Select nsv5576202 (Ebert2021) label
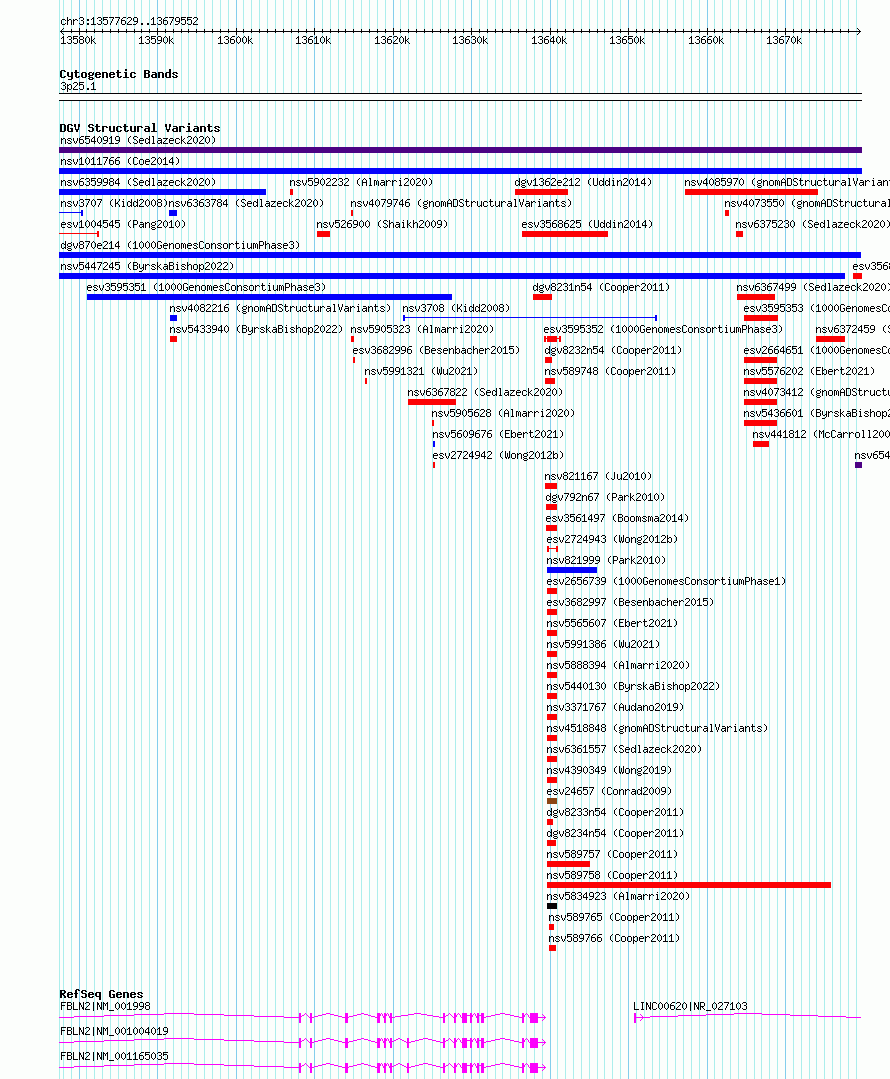 click(809, 371)
